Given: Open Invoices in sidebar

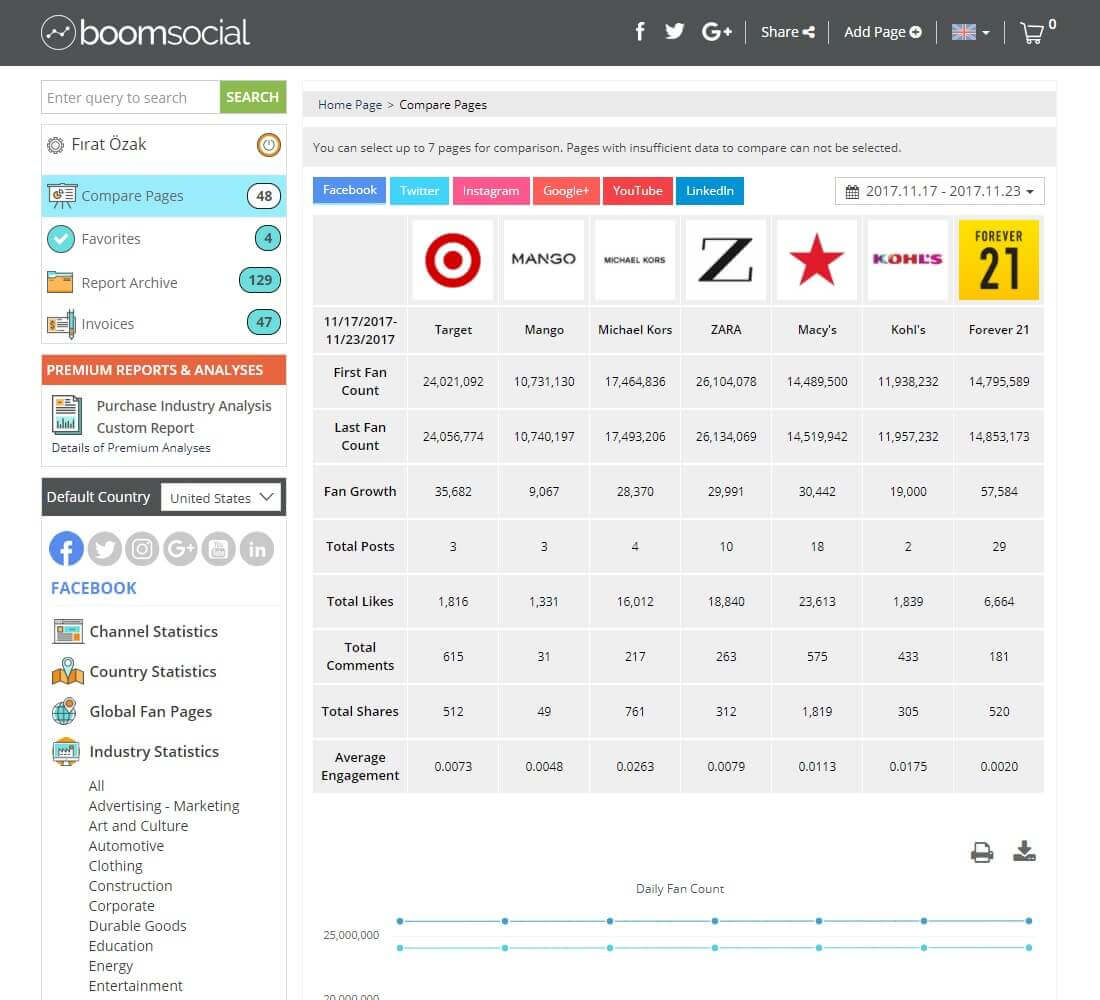Looking at the screenshot, I should pos(163,324).
